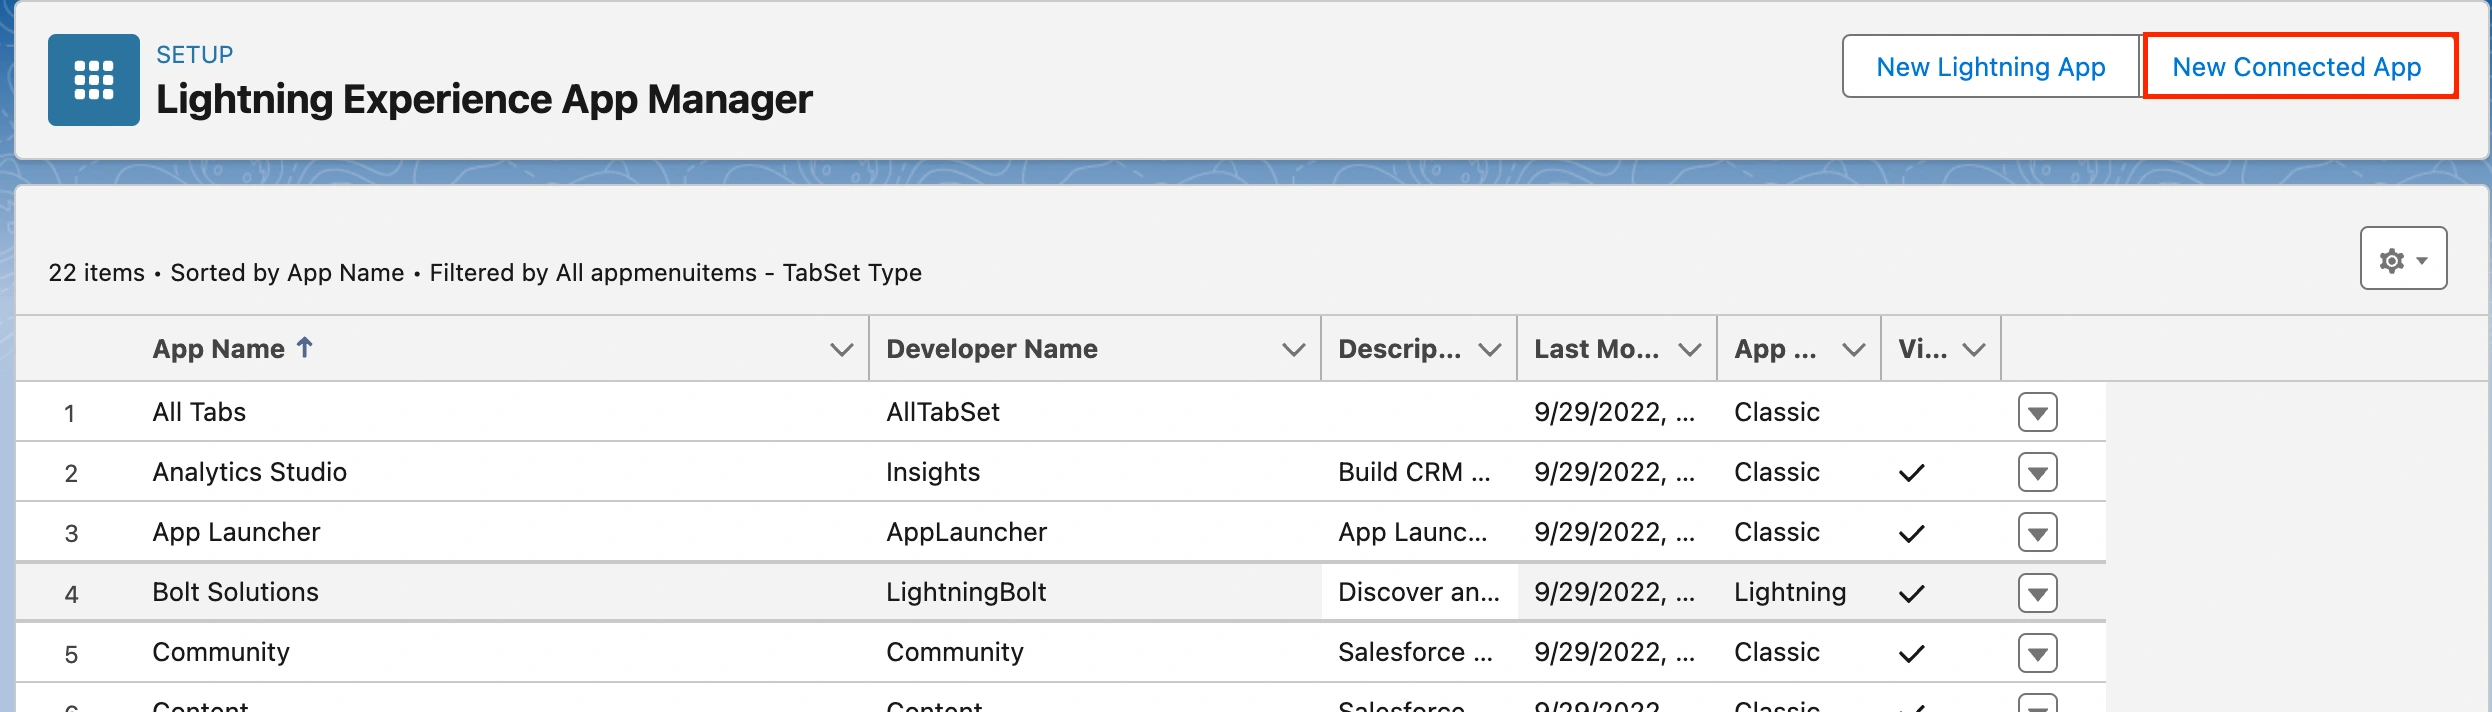
Task: Click the Last Modified column header label
Action: pos(1597,349)
